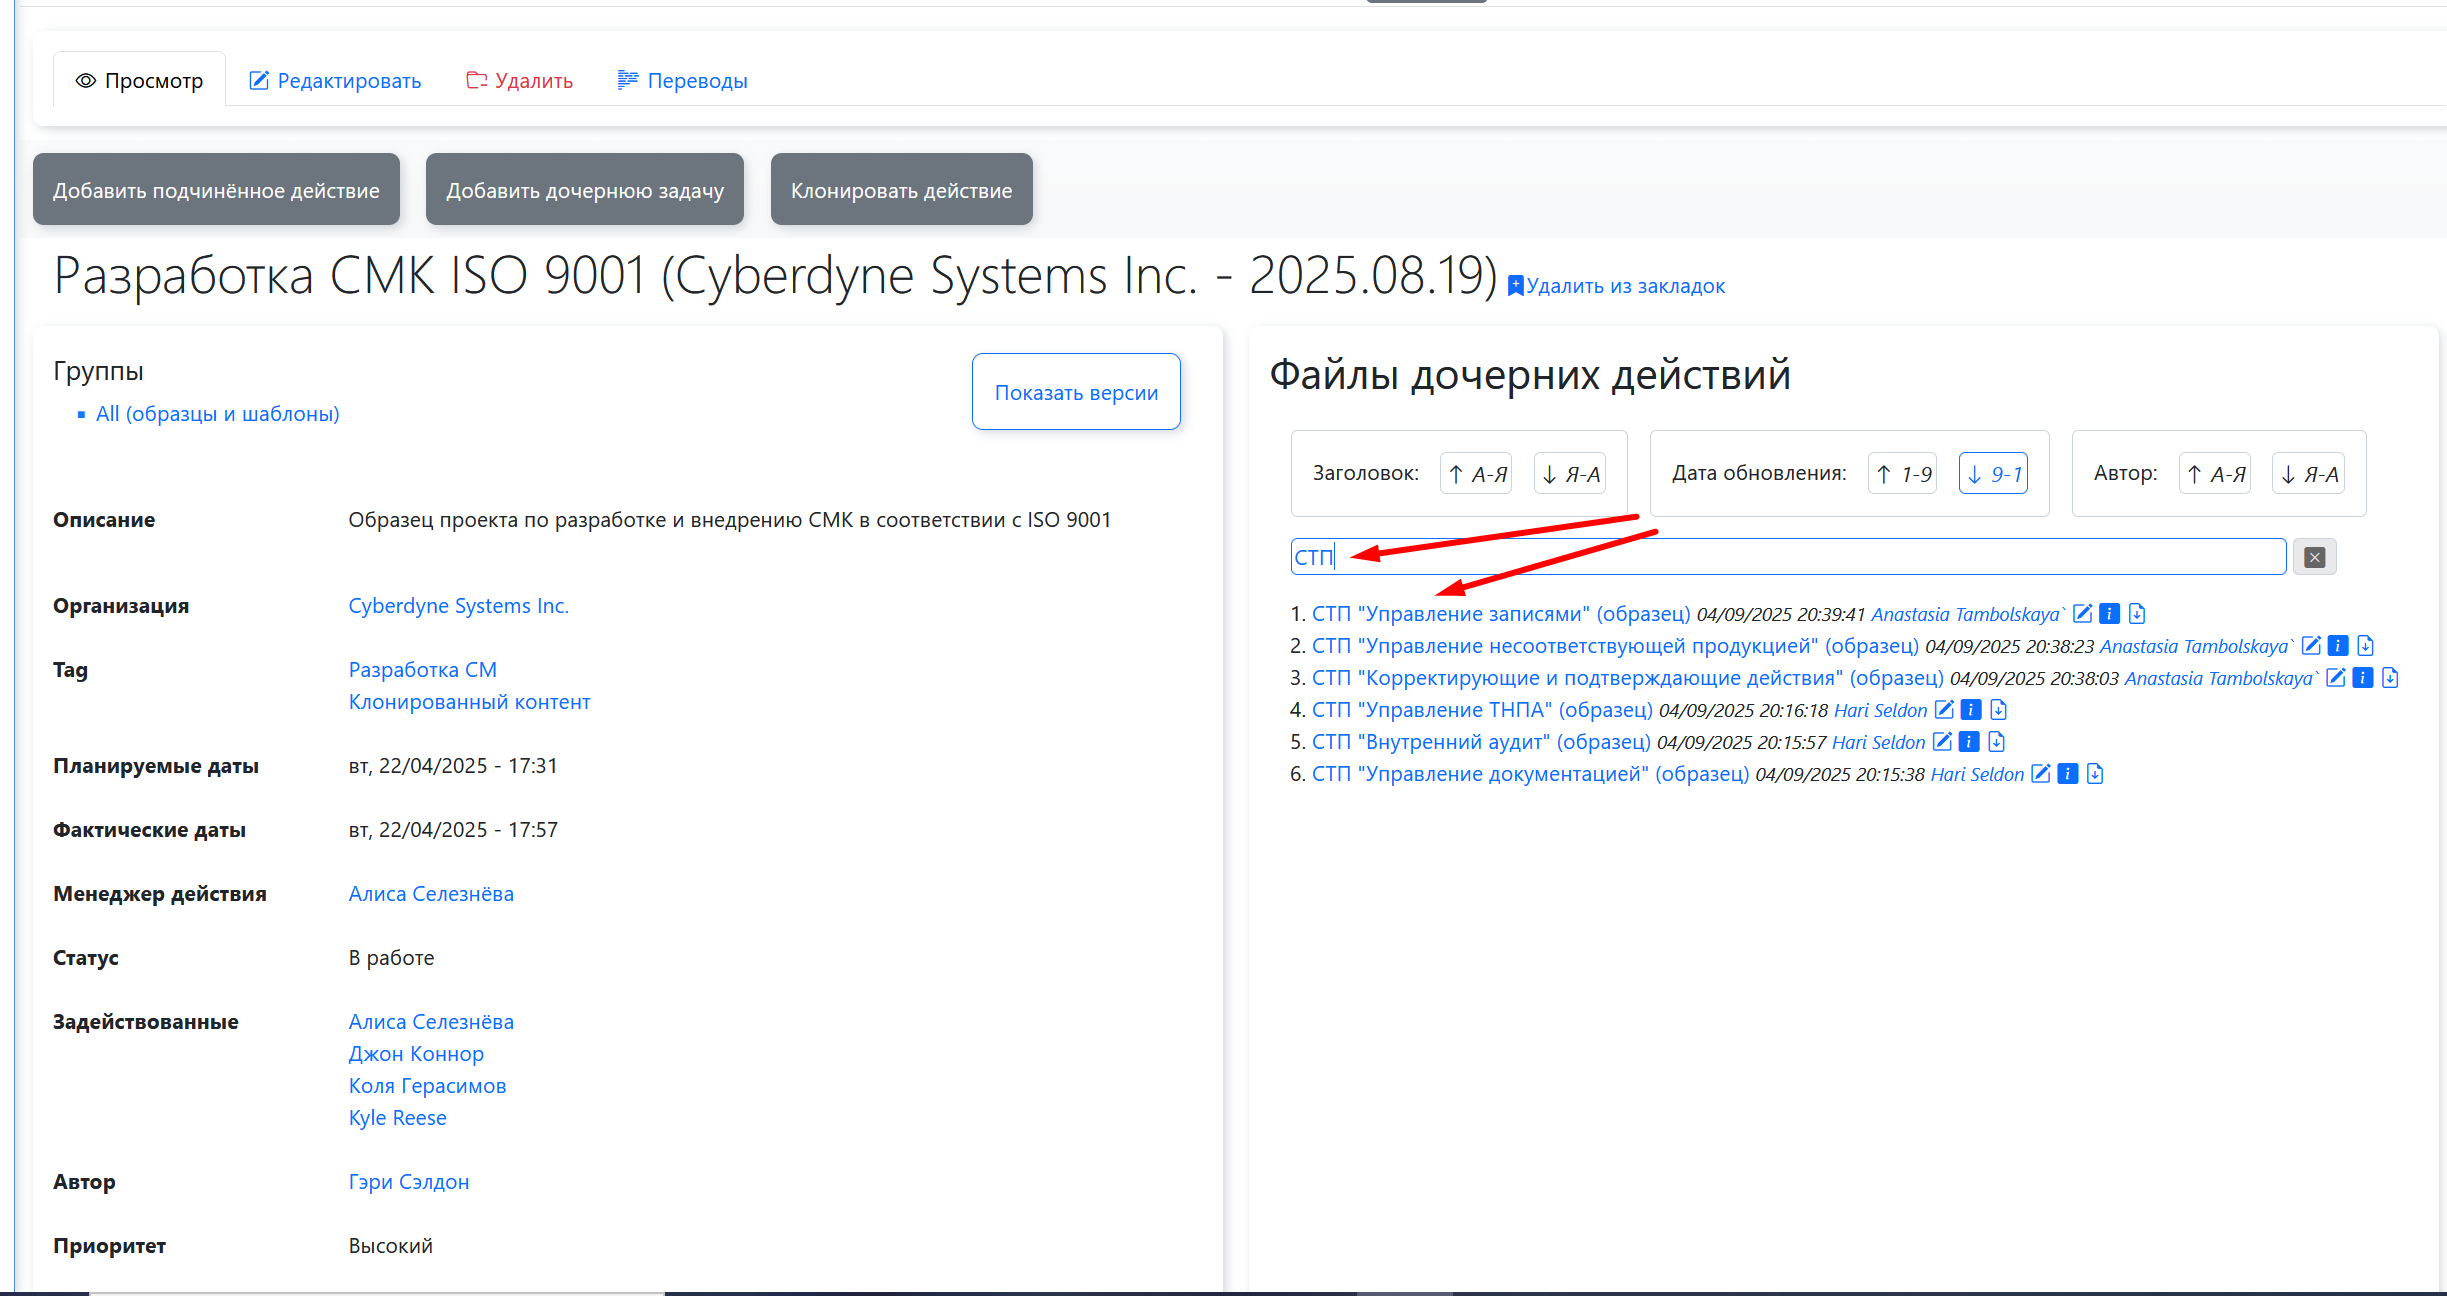Click edit icon for "Управление ТНПА" file

click(1944, 710)
